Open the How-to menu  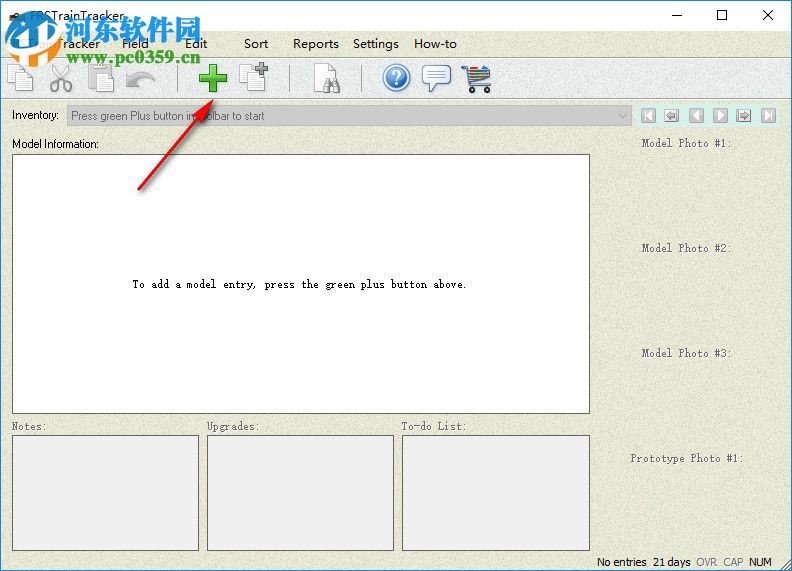point(435,44)
